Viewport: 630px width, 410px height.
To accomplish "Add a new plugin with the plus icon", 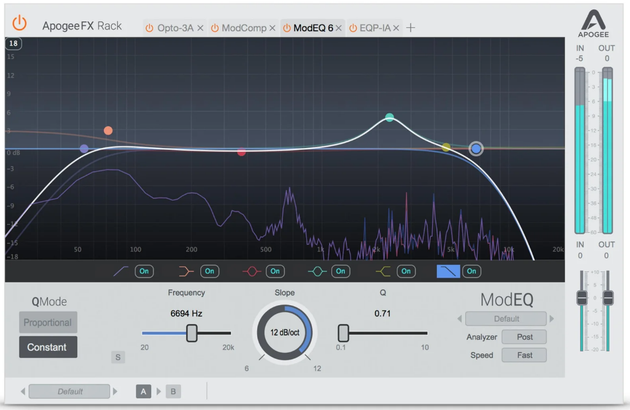I will click(x=411, y=28).
